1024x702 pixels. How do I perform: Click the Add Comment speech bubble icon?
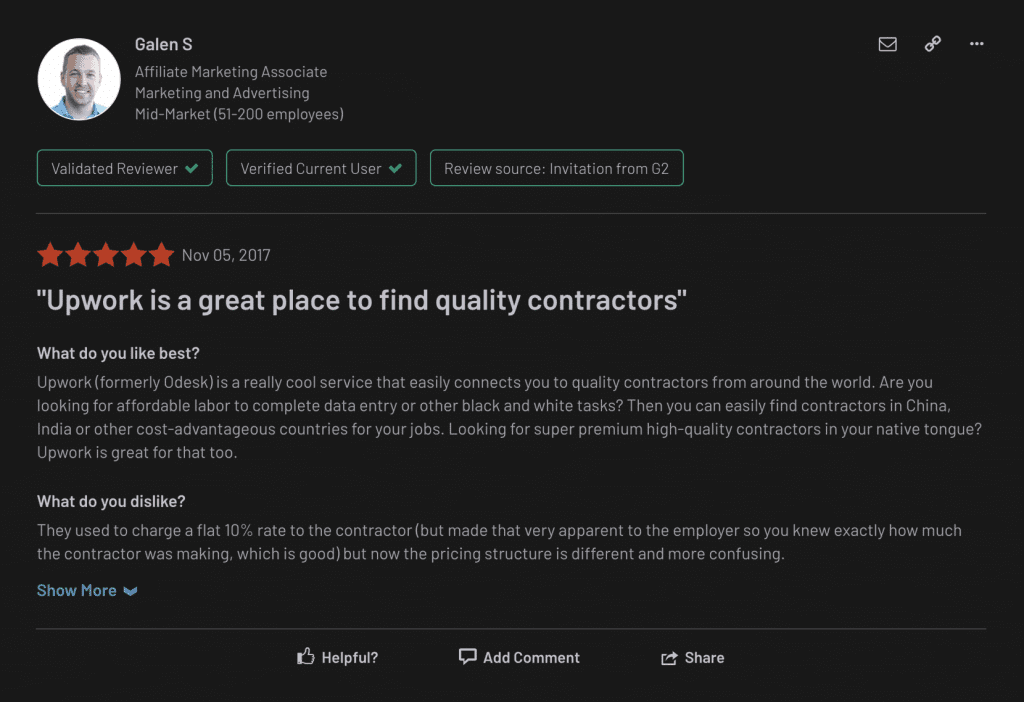point(467,656)
